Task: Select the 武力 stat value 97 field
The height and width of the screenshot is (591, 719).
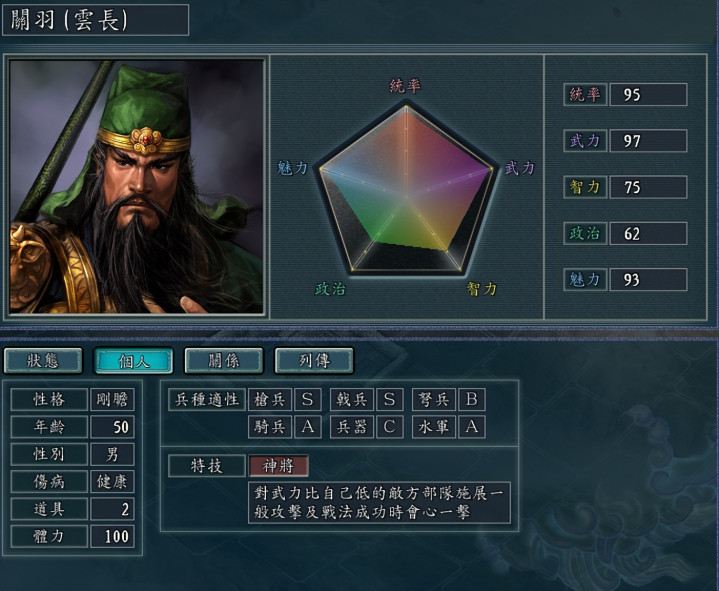Action: [648, 141]
